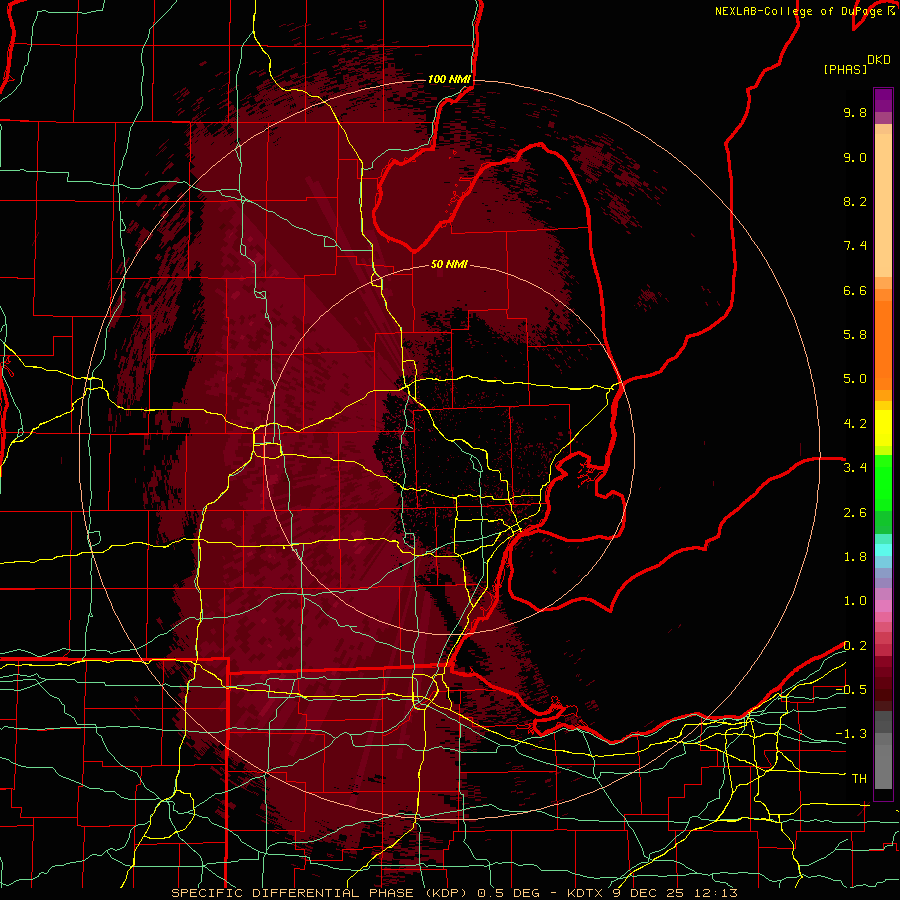The height and width of the screenshot is (900, 900).
Task: Click the 1.0 scale value
Action: pyautogui.click(x=855, y=601)
